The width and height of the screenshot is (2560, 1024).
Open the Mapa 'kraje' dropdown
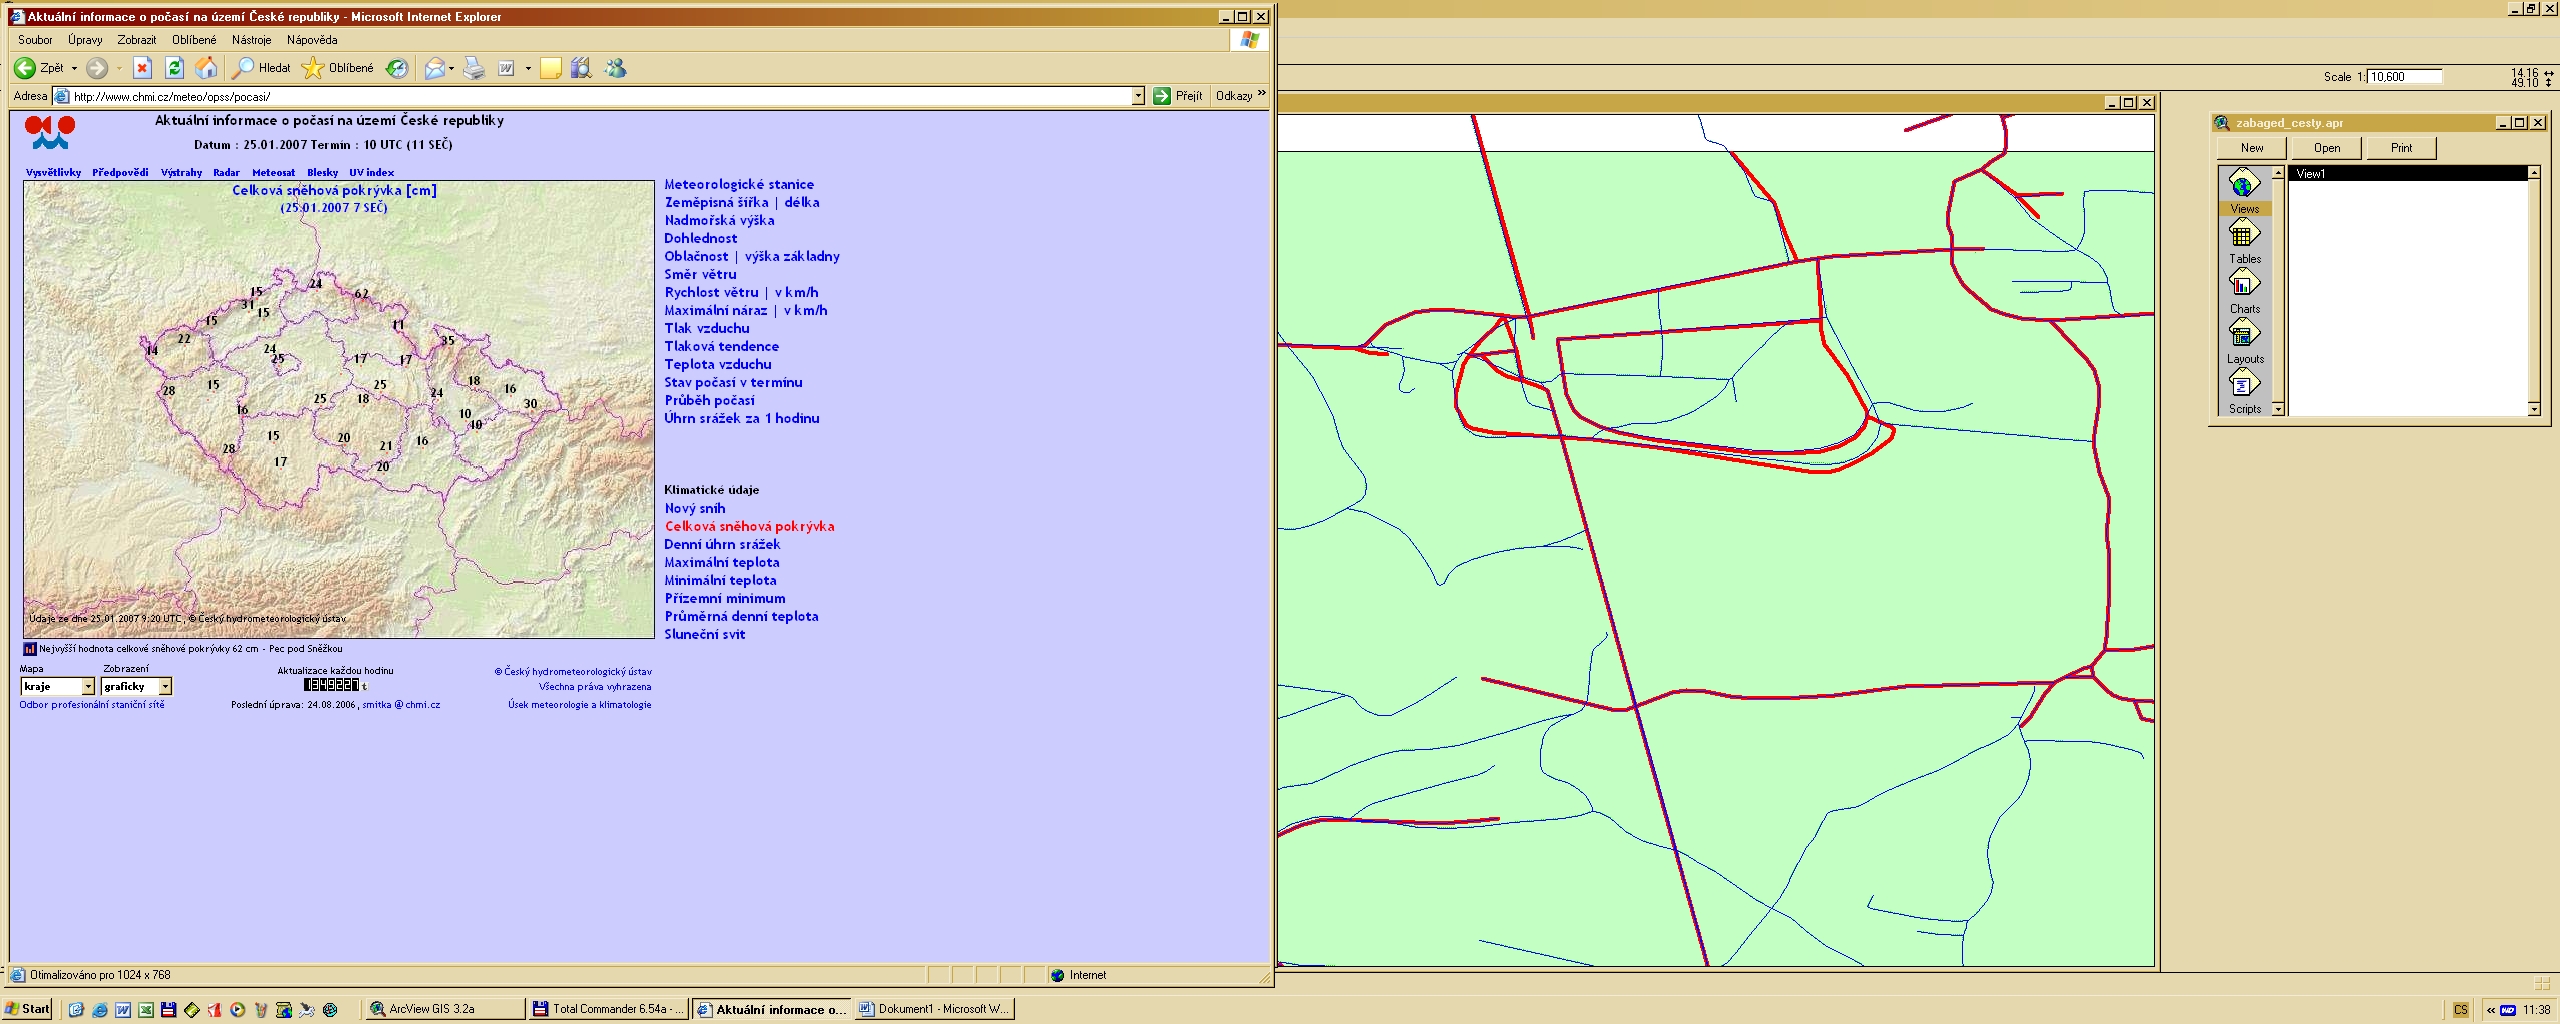coord(87,686)
